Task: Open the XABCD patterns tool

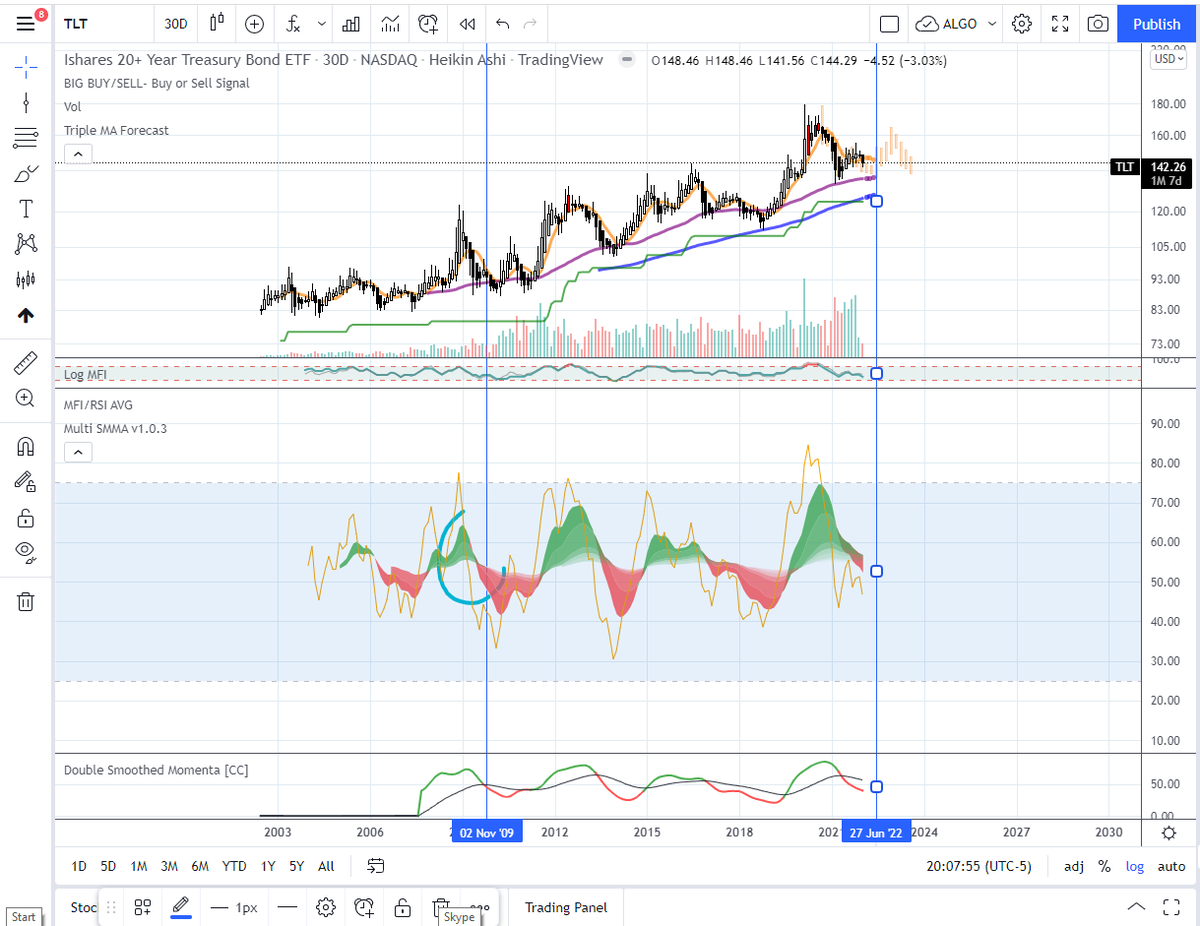Action: pos(26,244)
